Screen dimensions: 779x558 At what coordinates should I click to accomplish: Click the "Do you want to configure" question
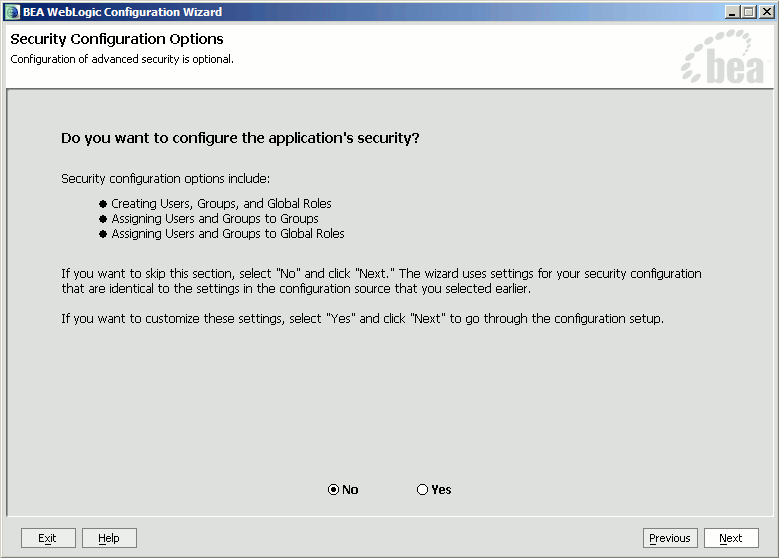(x=240, y=138)
